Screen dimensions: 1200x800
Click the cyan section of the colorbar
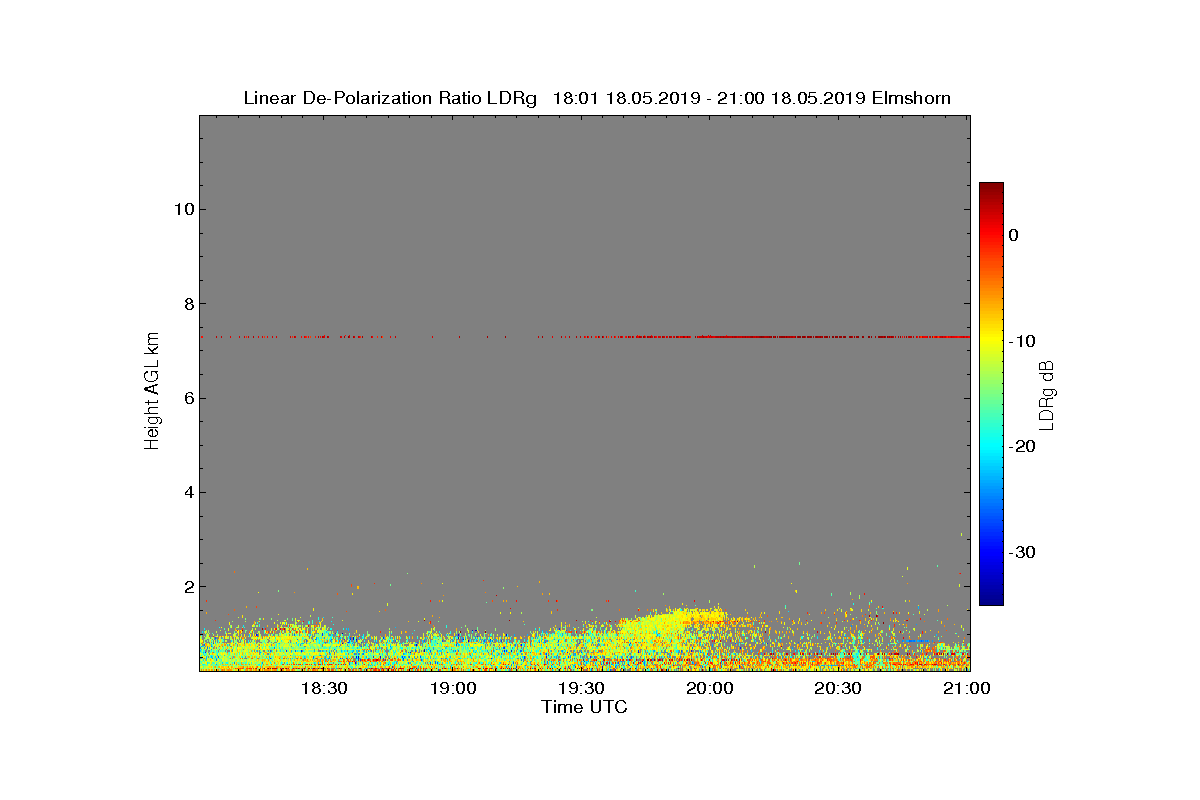(991, 447)
